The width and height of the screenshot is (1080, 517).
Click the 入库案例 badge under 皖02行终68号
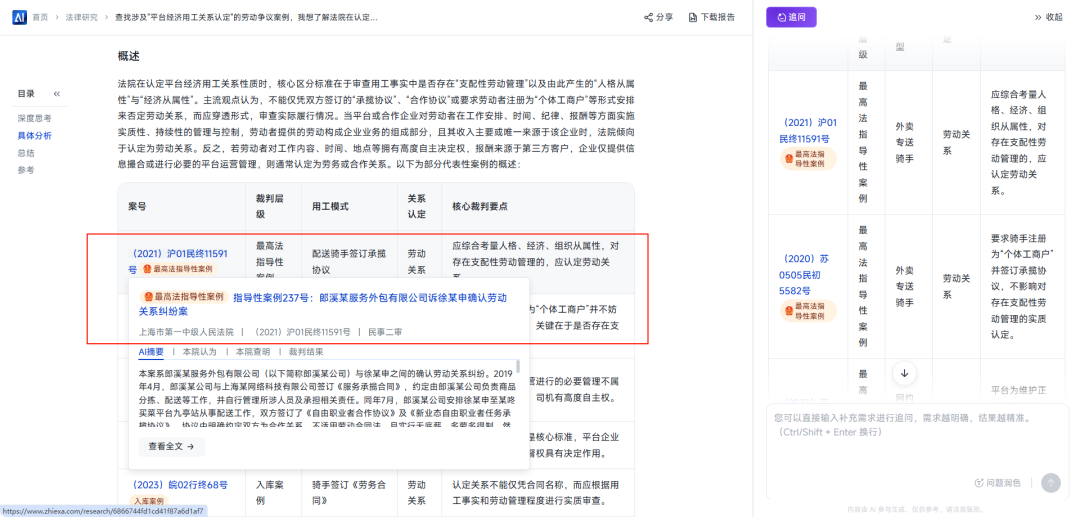[149, 501]
